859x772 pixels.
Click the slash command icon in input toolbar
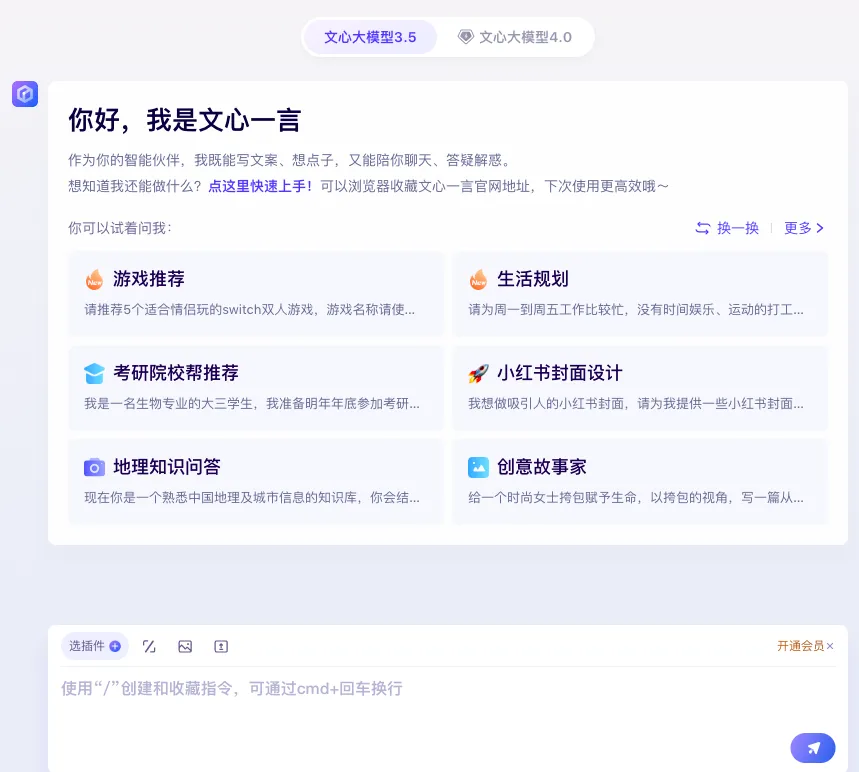(149, 647)
